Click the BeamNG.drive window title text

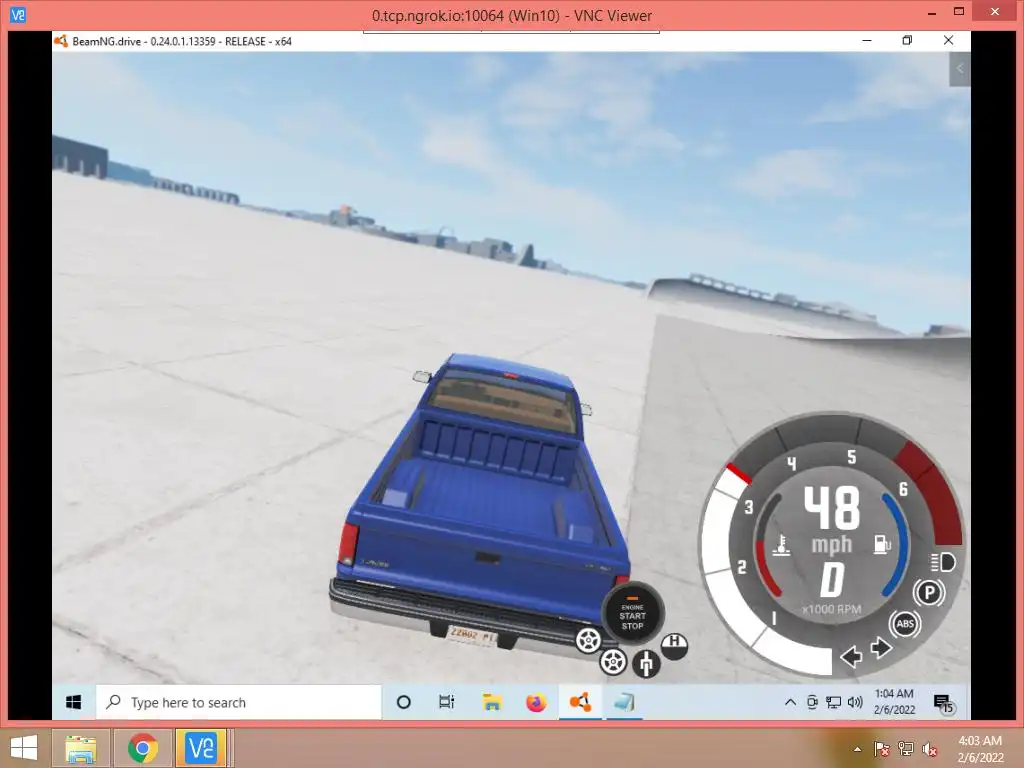(x=182, y=41)
